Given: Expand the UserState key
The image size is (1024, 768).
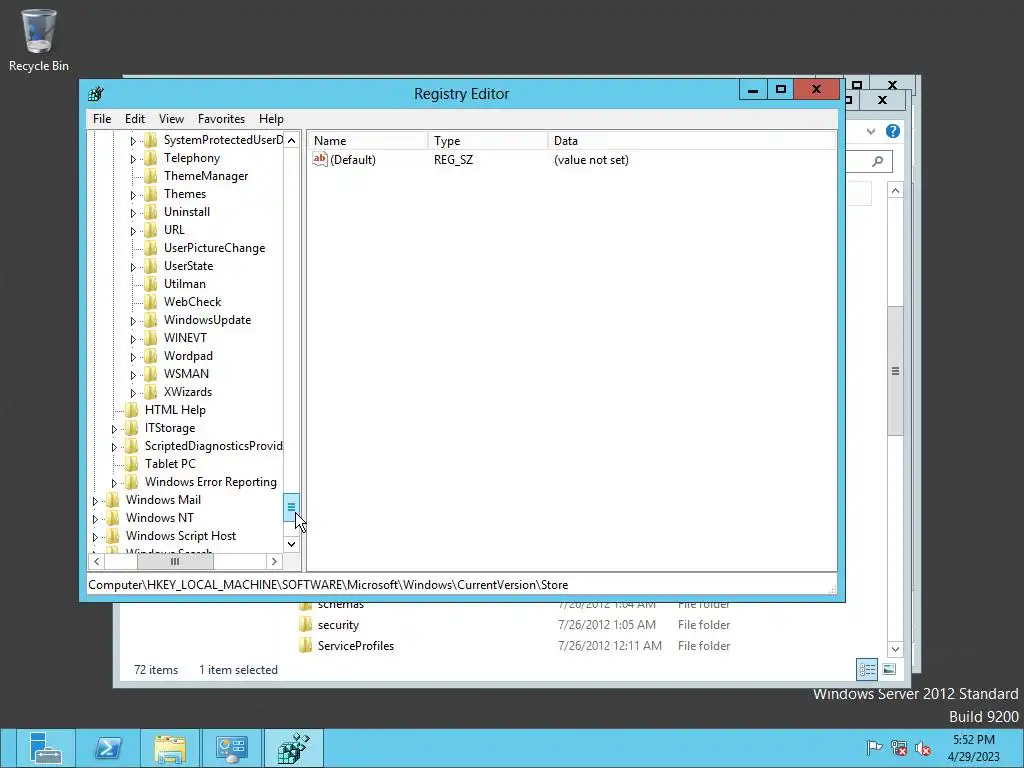Looking at the screenshot, I should coord(133,266).
